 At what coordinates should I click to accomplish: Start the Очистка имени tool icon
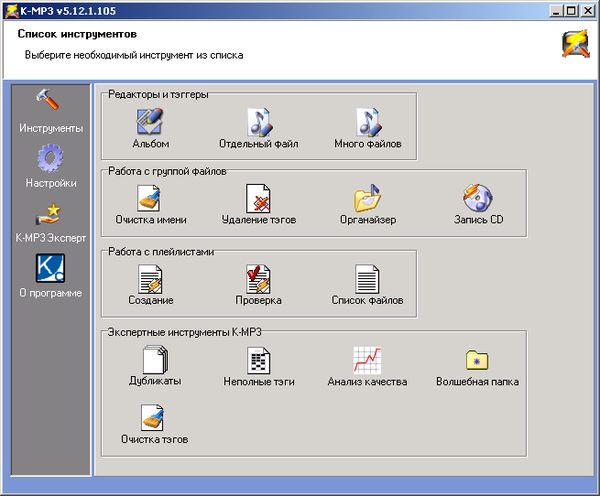click(149, 198)
